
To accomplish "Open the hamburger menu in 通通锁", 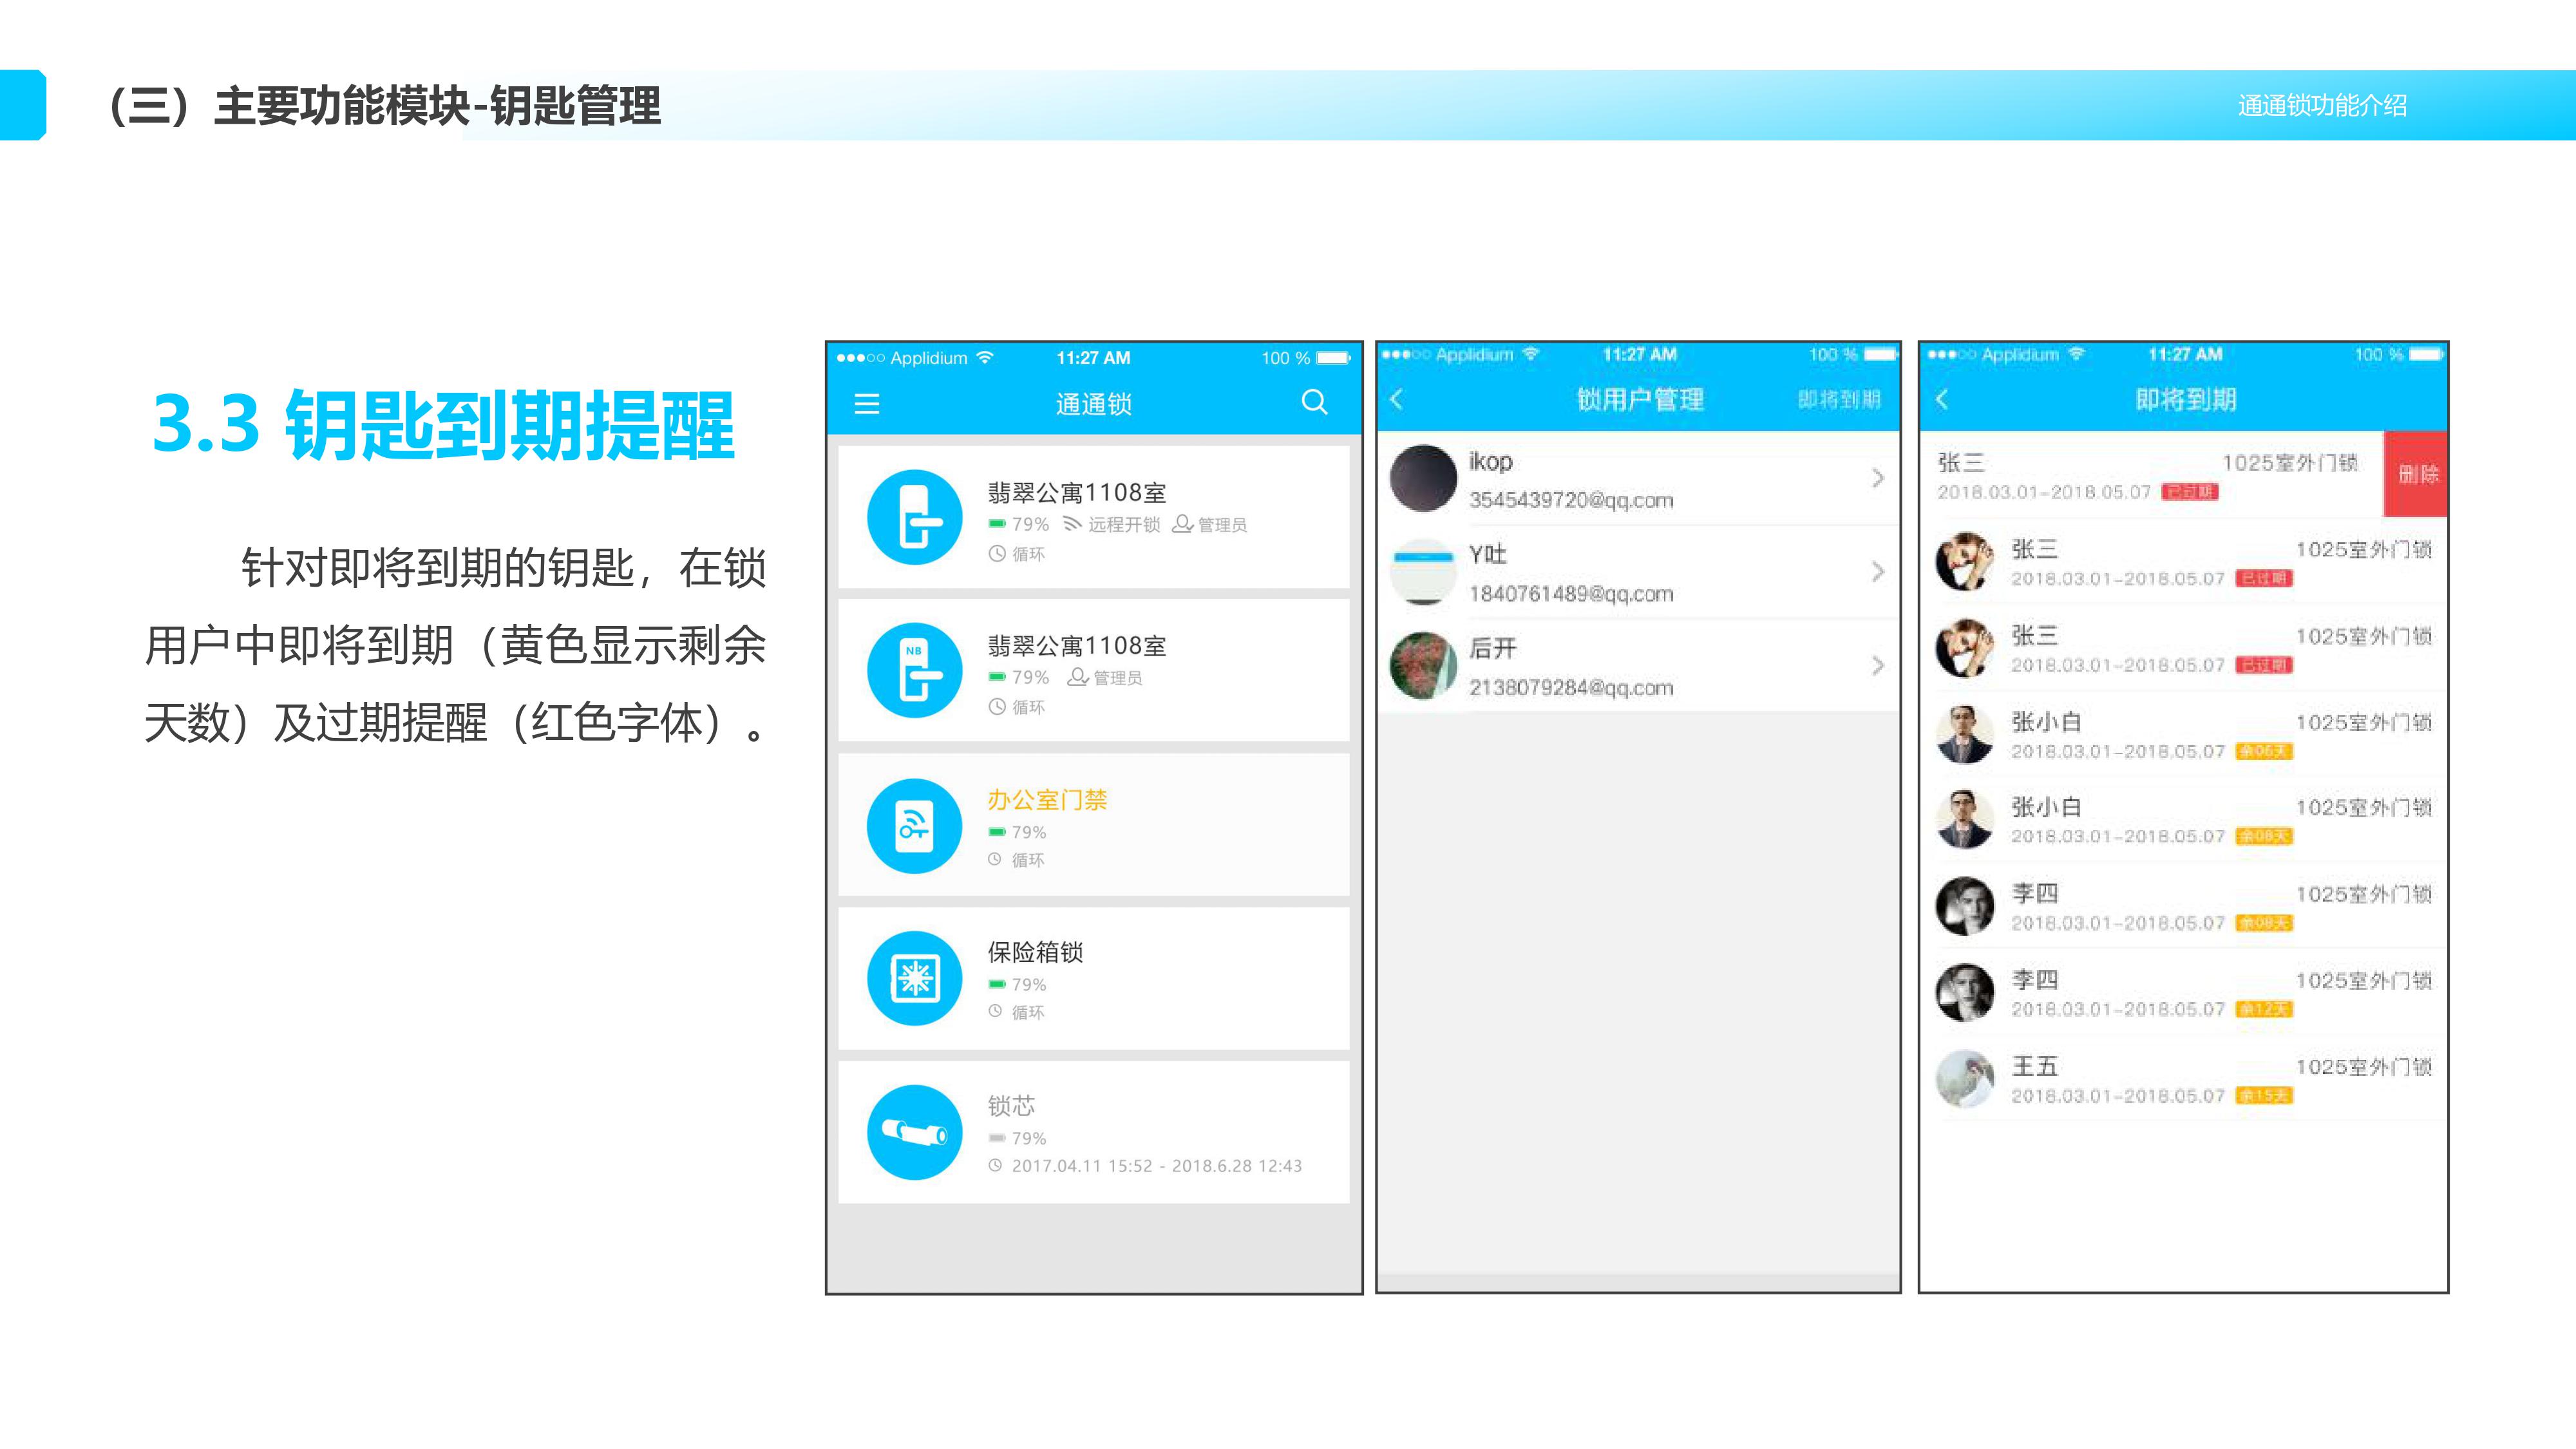I will tap(867, 404).
